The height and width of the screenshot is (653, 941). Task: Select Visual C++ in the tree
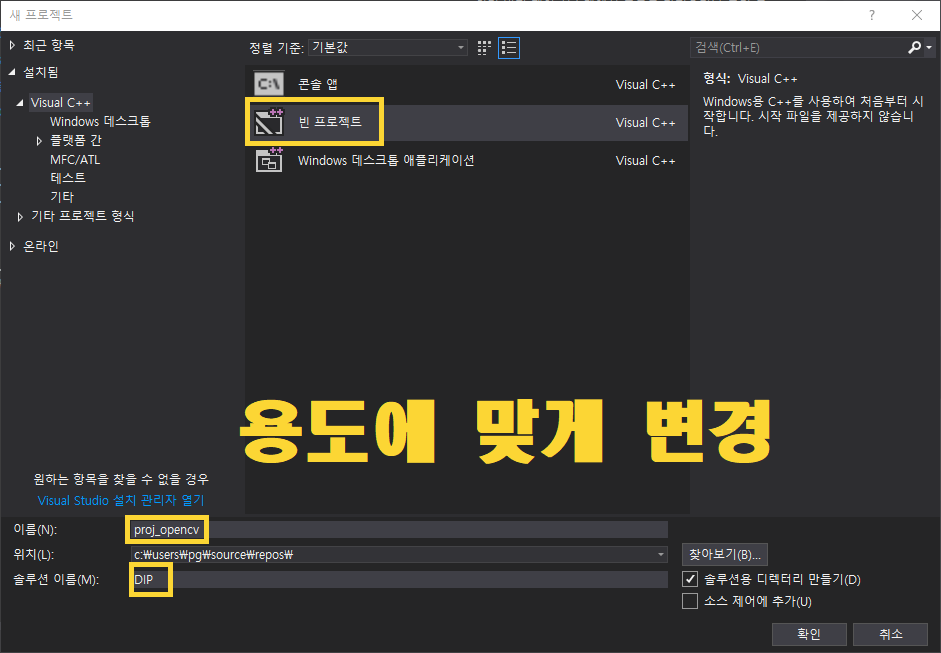[x=61, y=103]
